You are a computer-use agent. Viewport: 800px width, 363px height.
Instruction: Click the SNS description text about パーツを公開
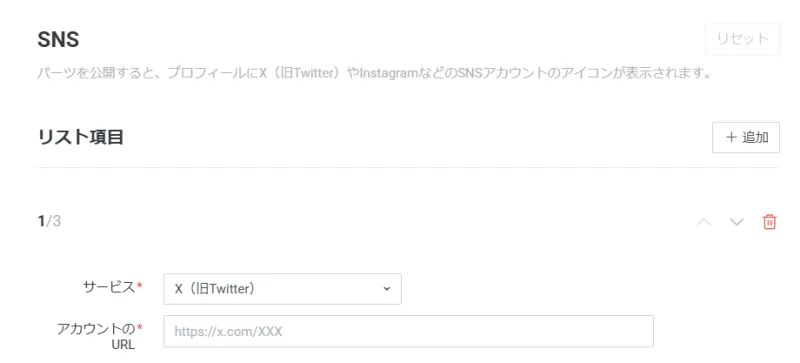374,73
